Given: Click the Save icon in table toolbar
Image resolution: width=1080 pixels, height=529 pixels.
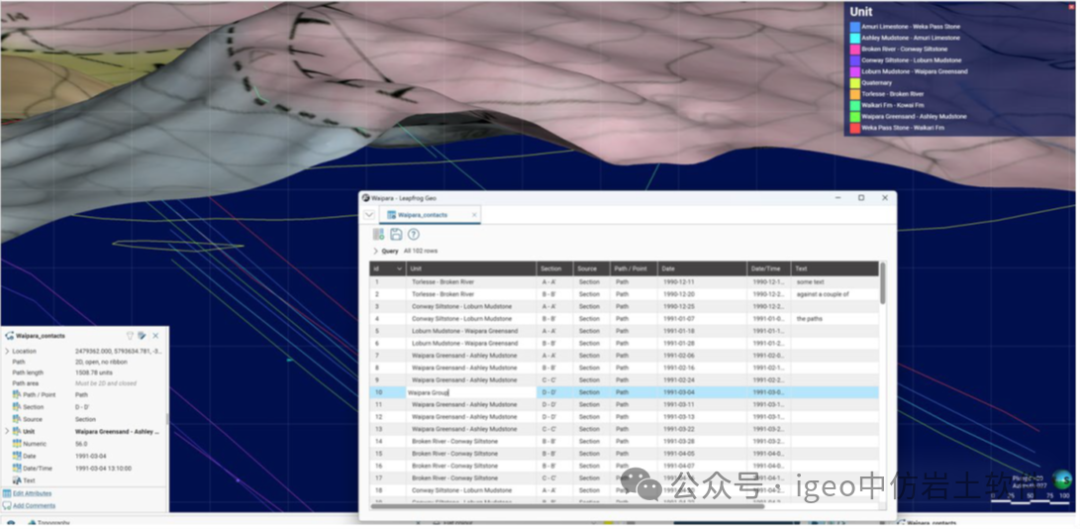Looking at the screenshot, I should pyautogui.click(x=396, y=234).
